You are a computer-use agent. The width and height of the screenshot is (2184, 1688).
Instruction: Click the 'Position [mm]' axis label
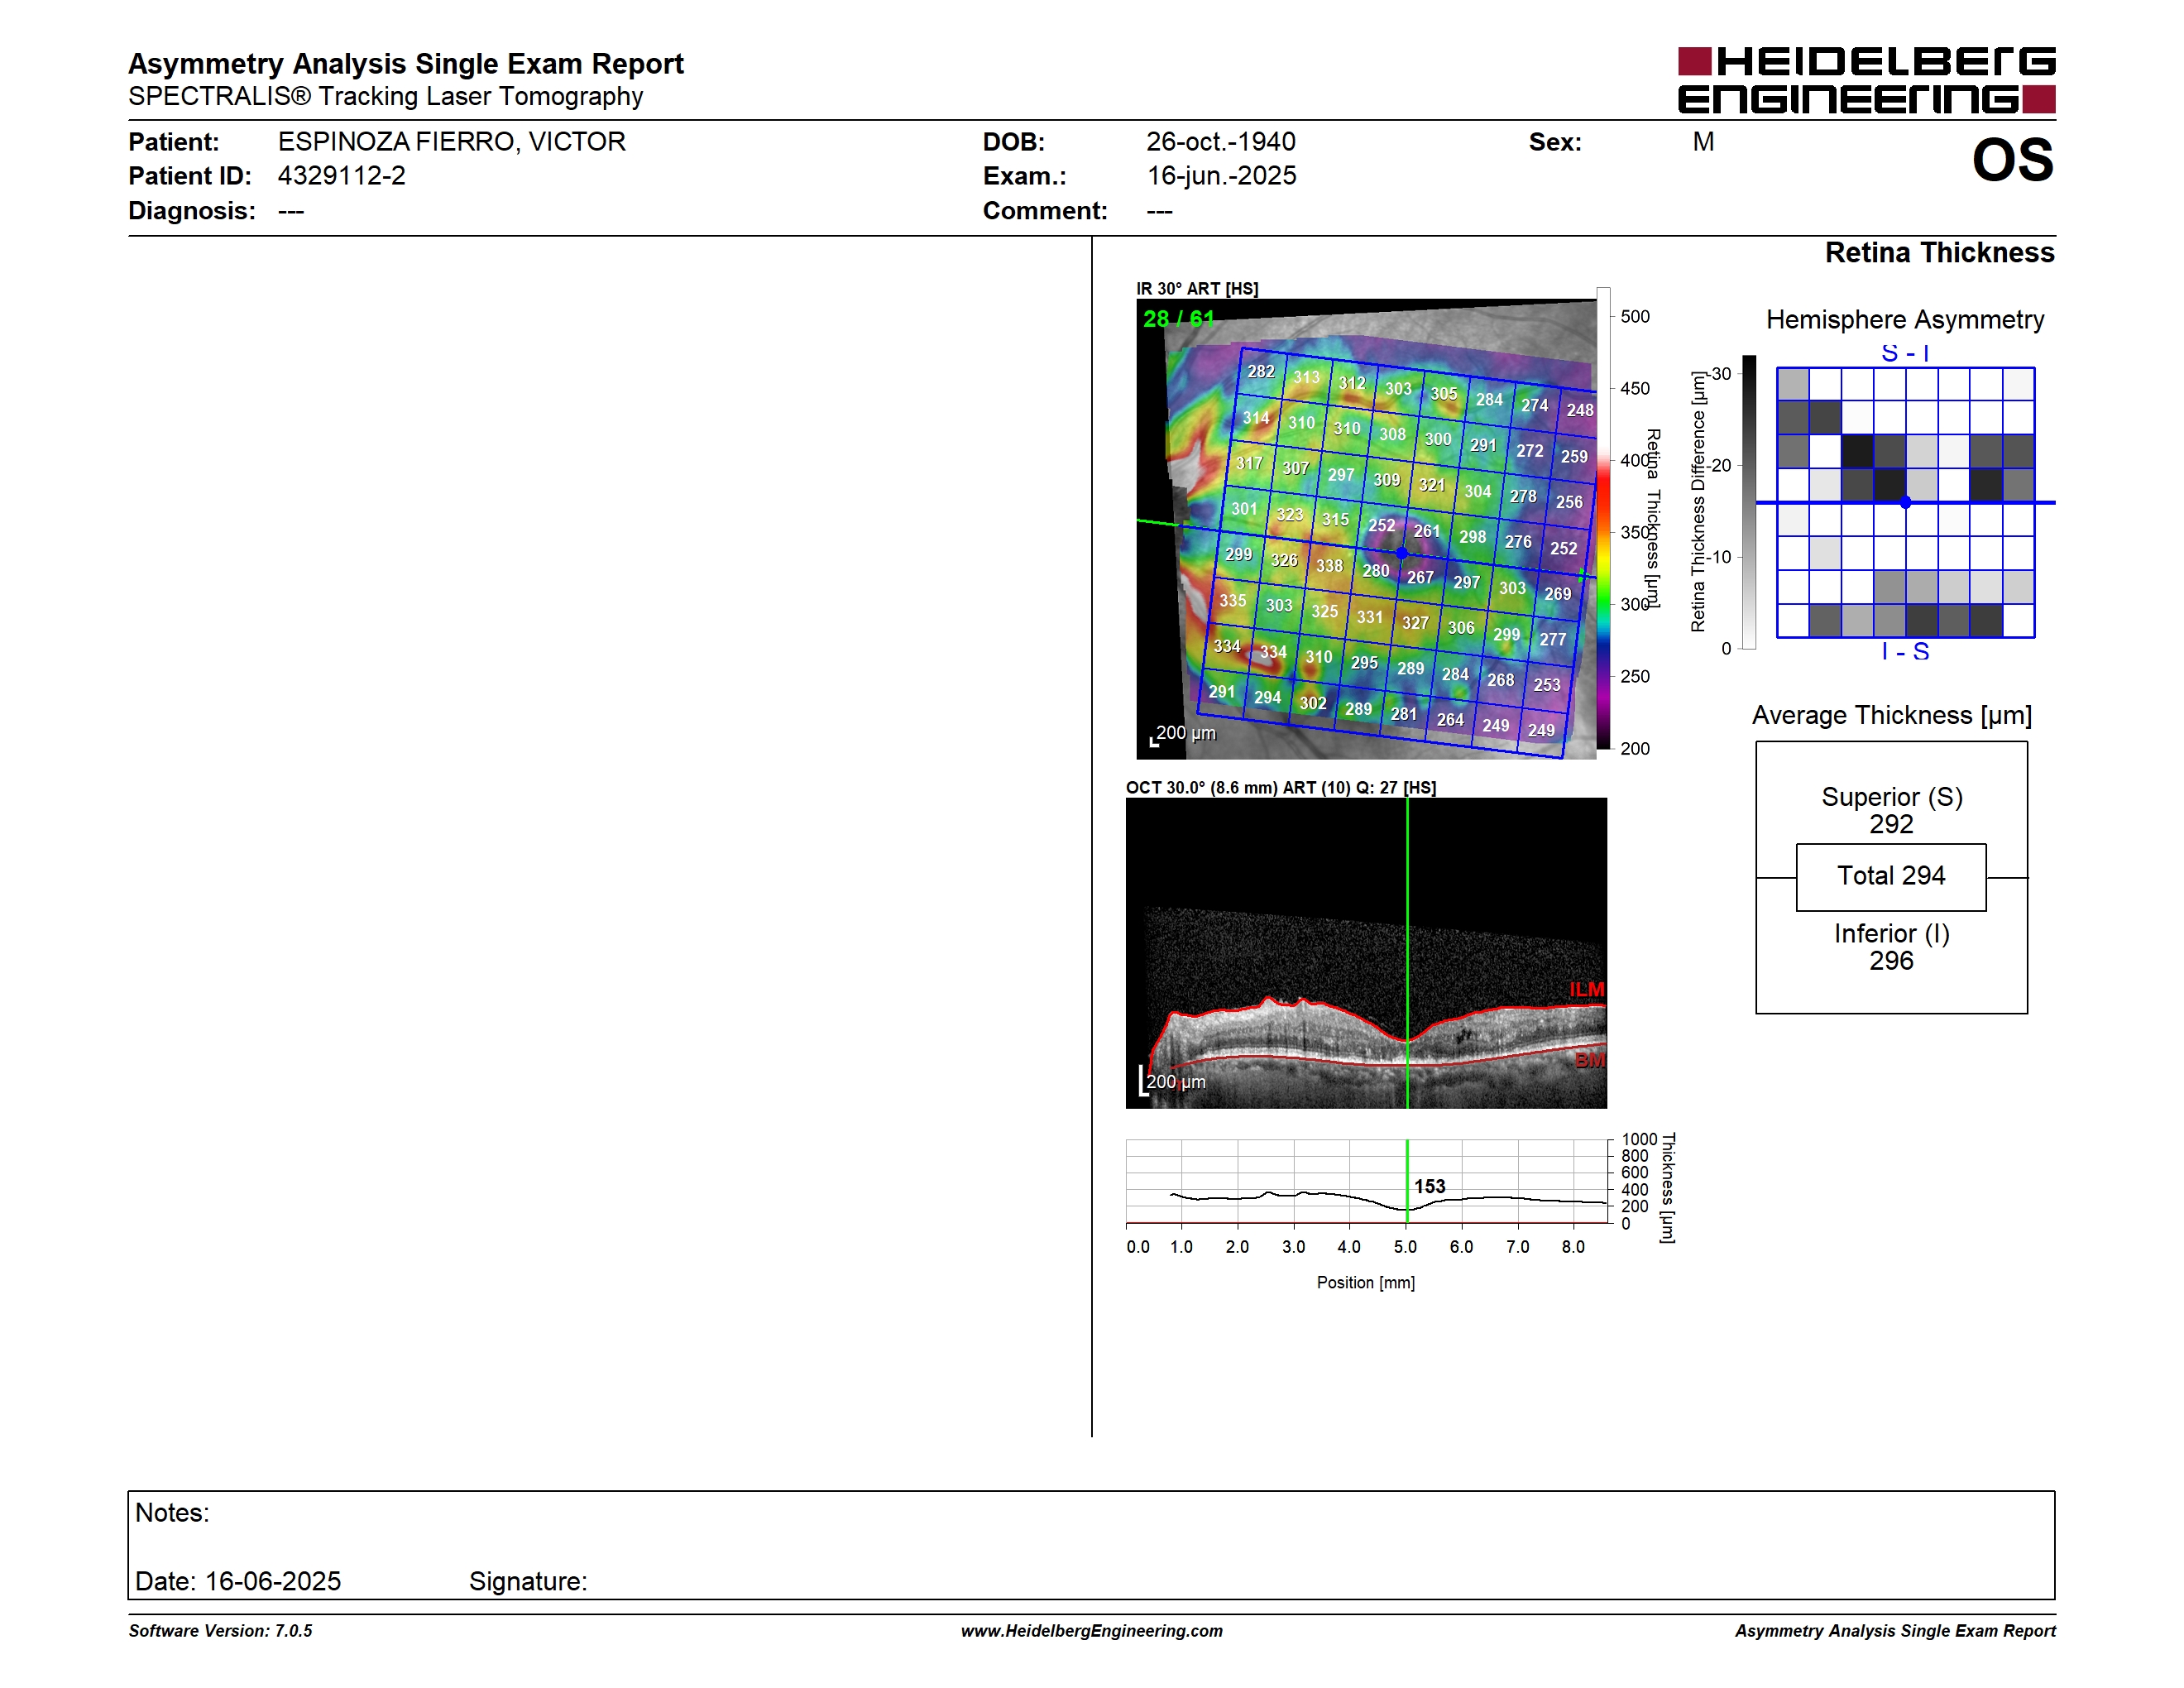coord(1366,1283)
